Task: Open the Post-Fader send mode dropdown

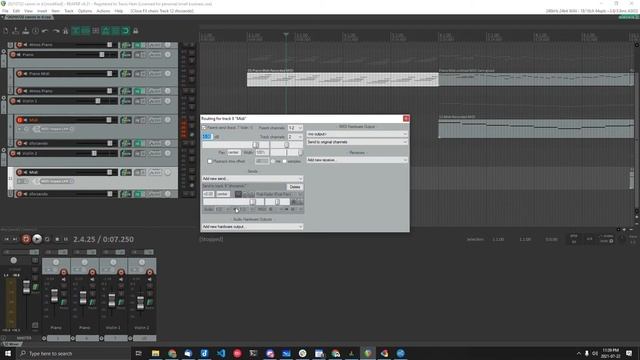Action: click(x=279, y=194)
